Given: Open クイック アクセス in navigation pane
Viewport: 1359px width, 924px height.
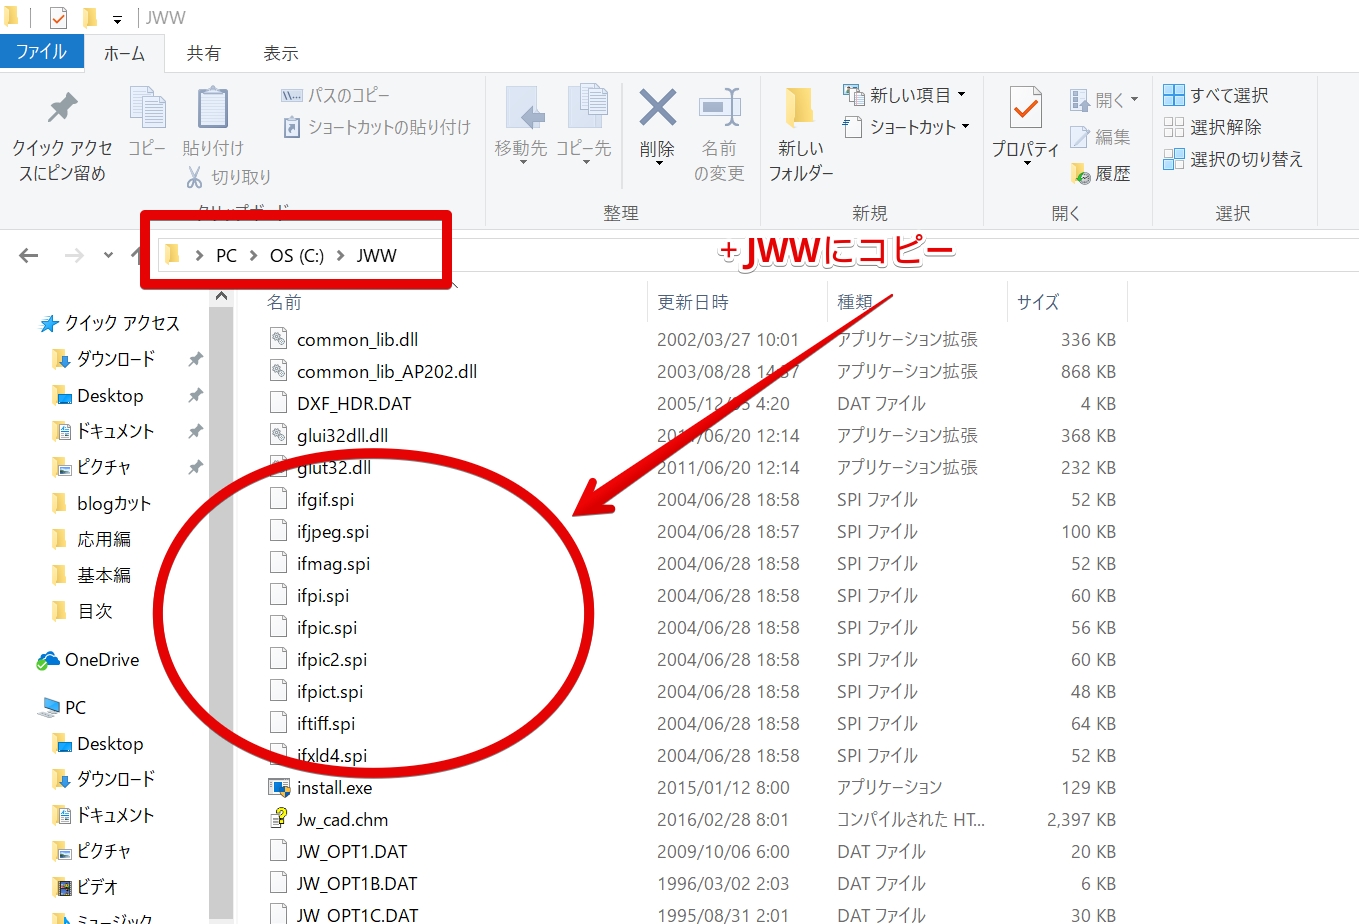Looking at the screenshot, I should (x=110, y=323).
